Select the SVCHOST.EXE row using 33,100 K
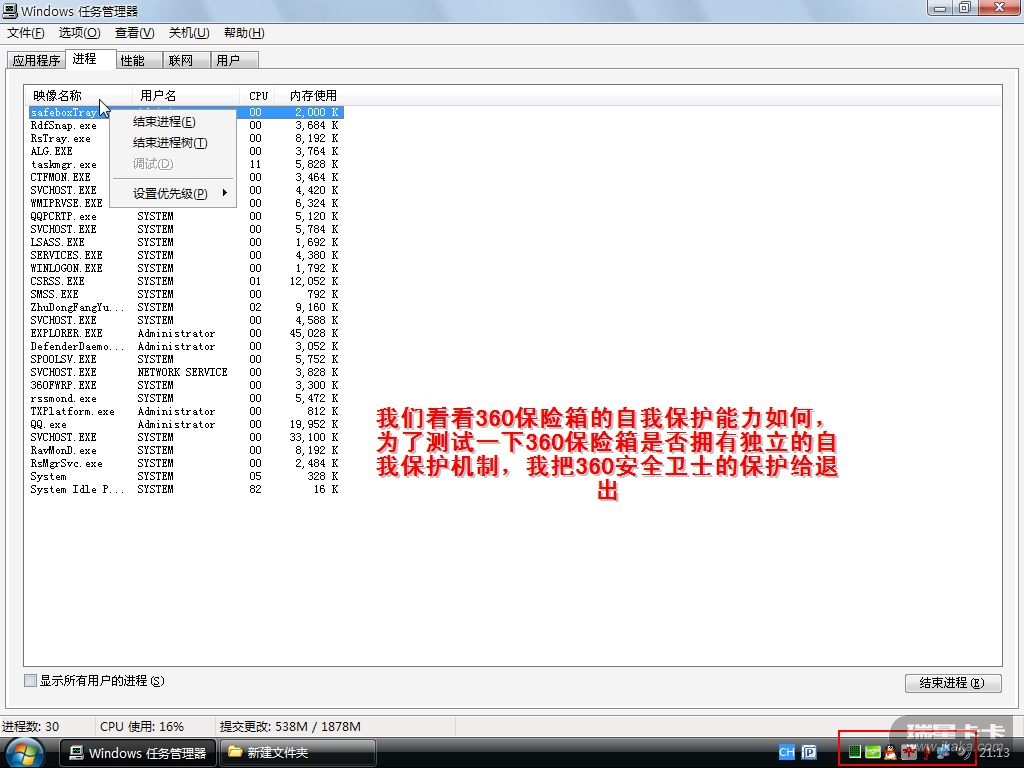This screenshot has height=768, width=1024. coord(185,438)
